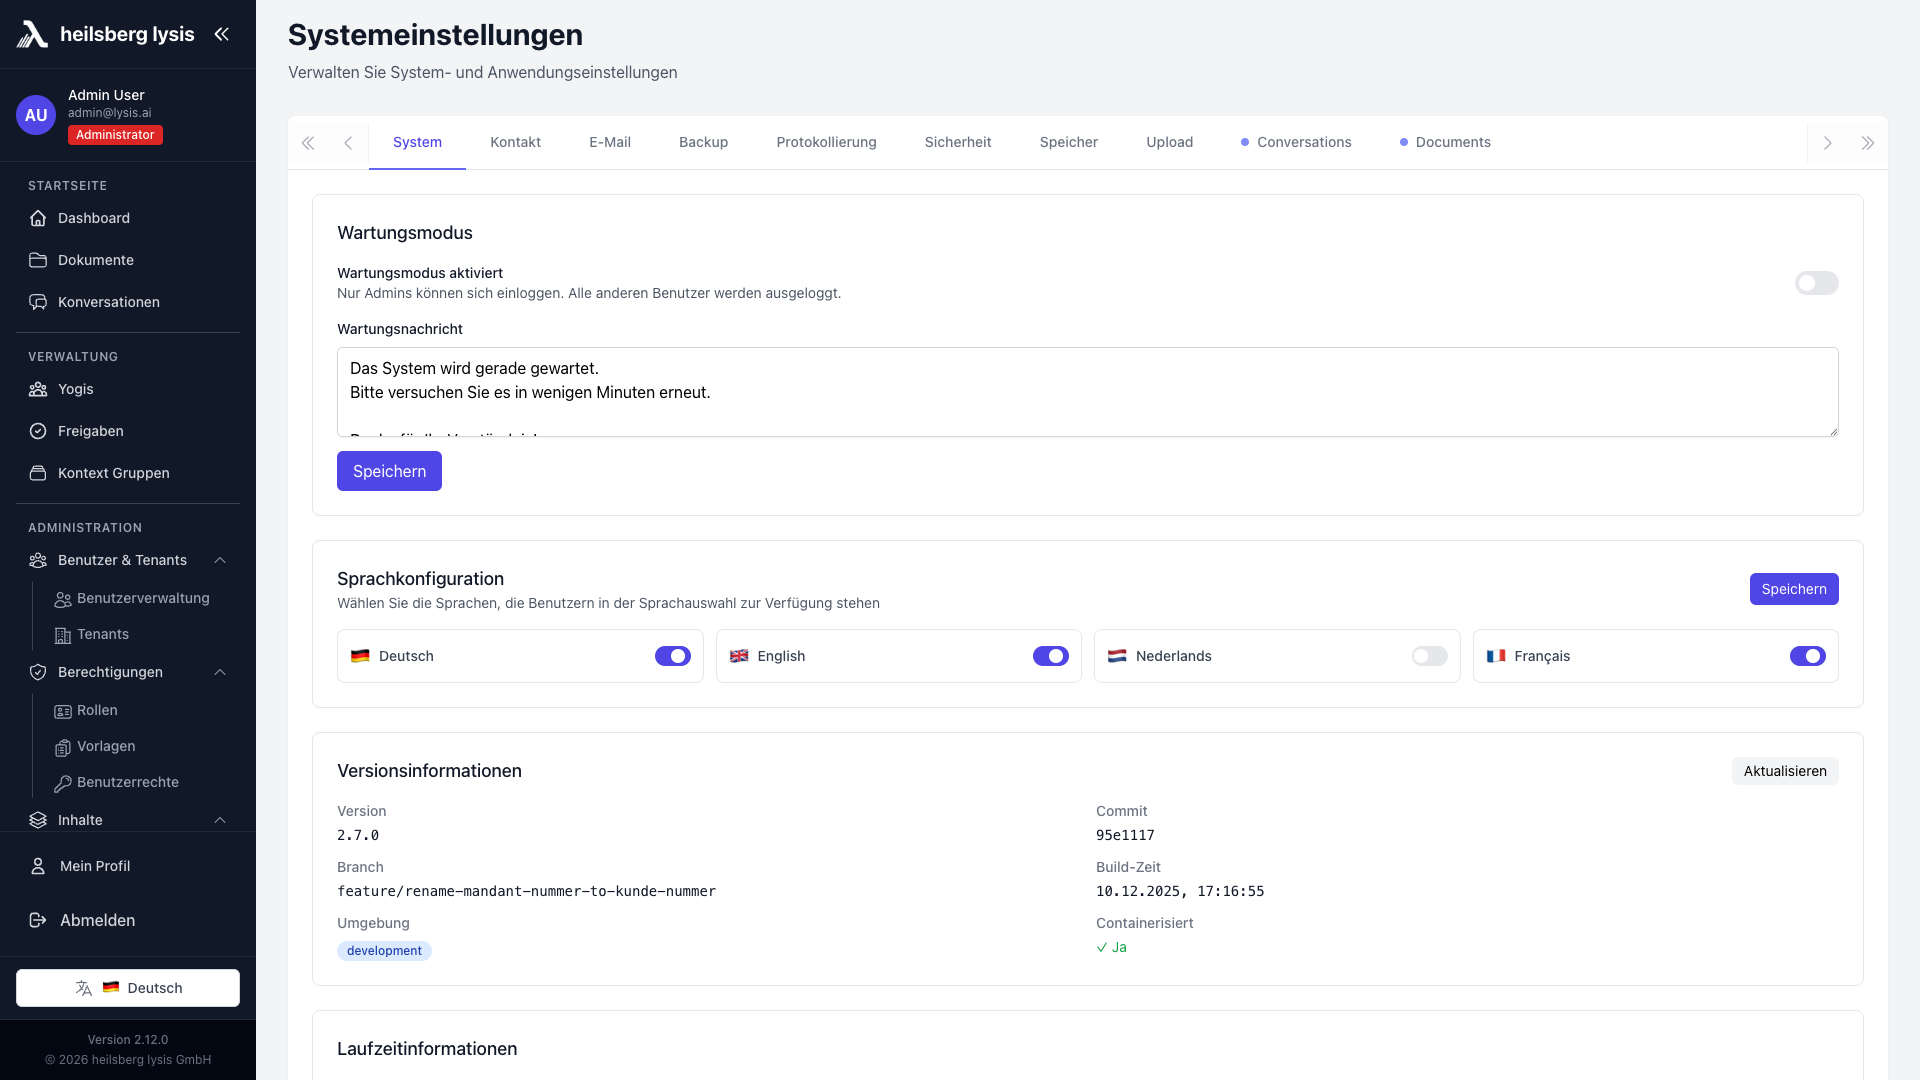The image size is (1920, 1080).
Task: Click the Abmelden logout icon
Action: (38, 920)
